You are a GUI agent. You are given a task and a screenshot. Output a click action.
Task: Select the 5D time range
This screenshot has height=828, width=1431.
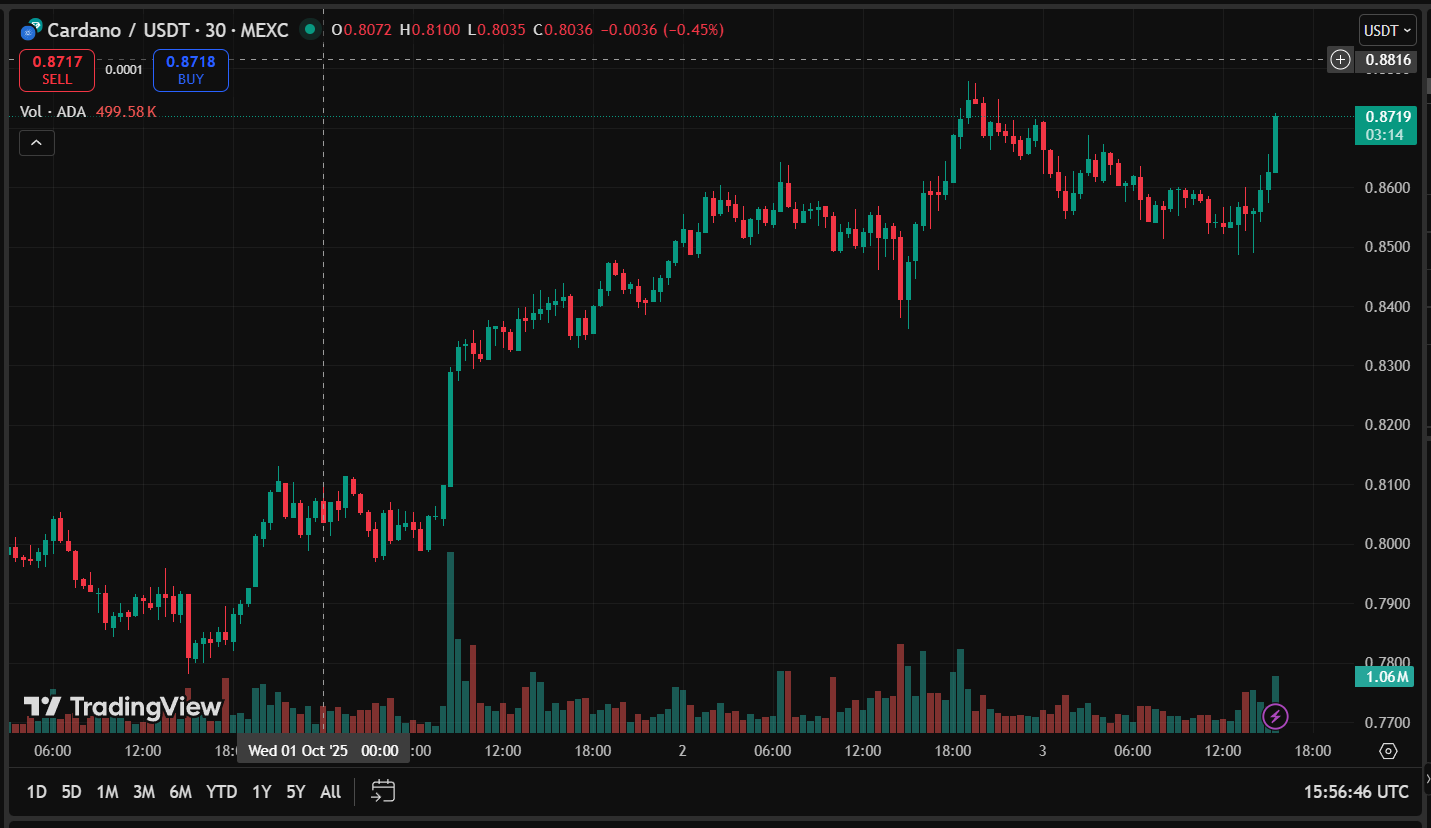pos(71,792)
